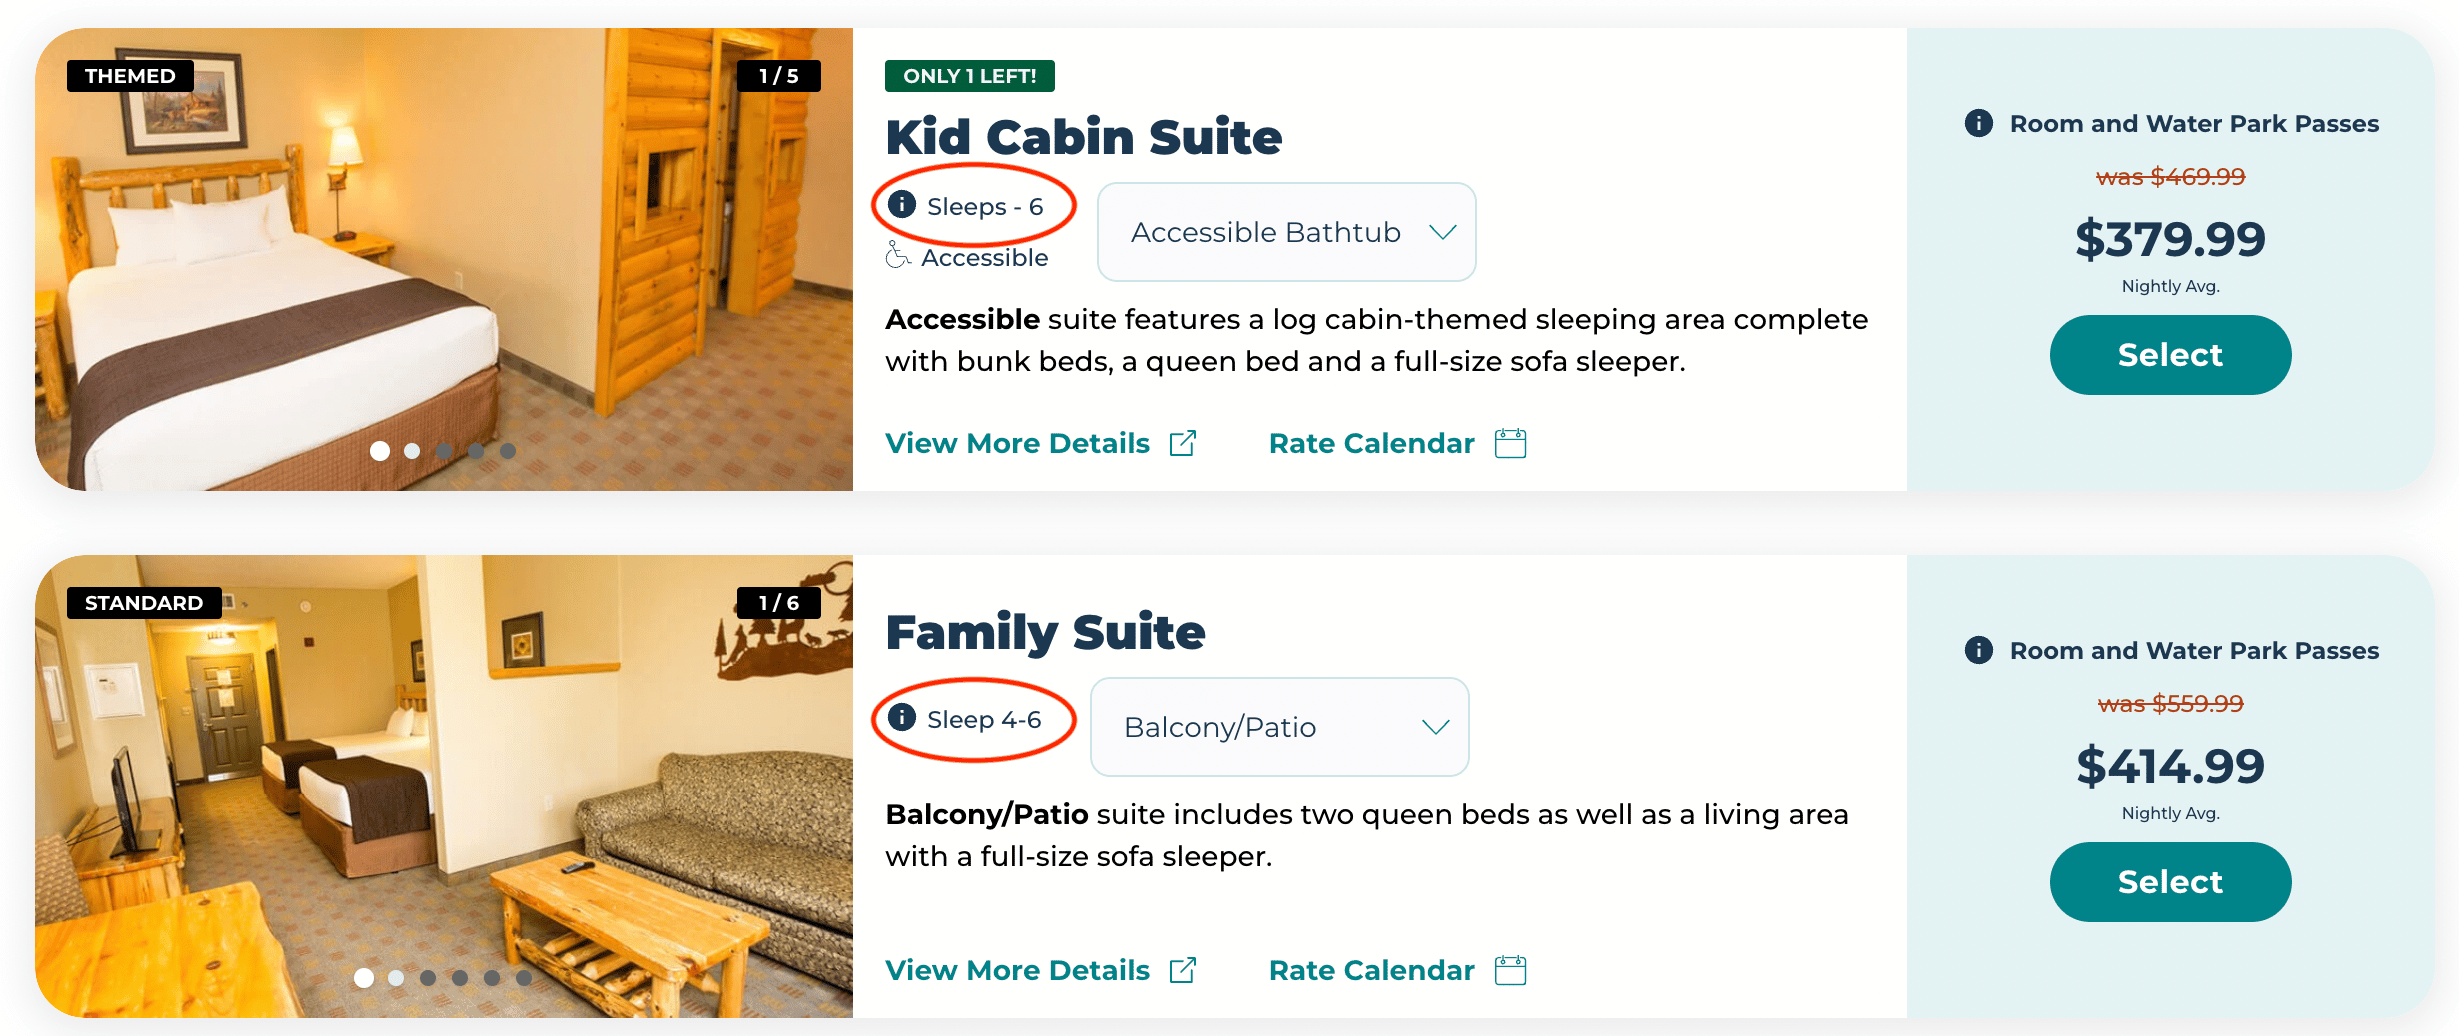
Task: Open Kid Cabin Suite details external-link icon
Action: tap(1183, 443)
